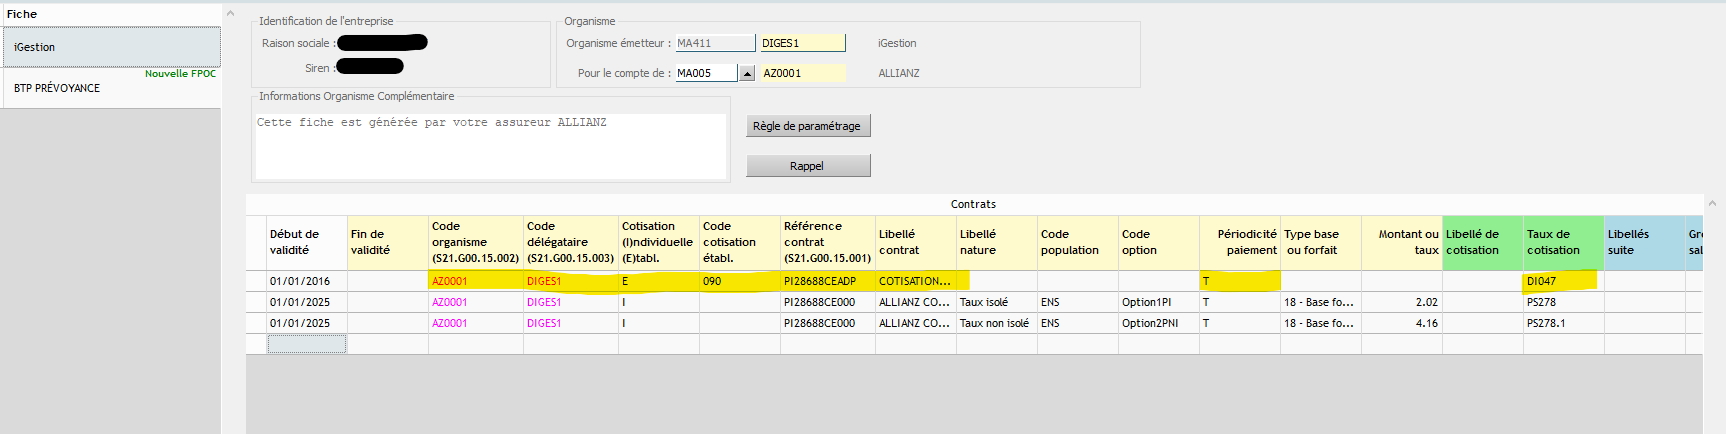Click the Pour le compte de MA005 field
Image resolution: width=1726 pixels, height=434 pixels.
tap(707, 73)
